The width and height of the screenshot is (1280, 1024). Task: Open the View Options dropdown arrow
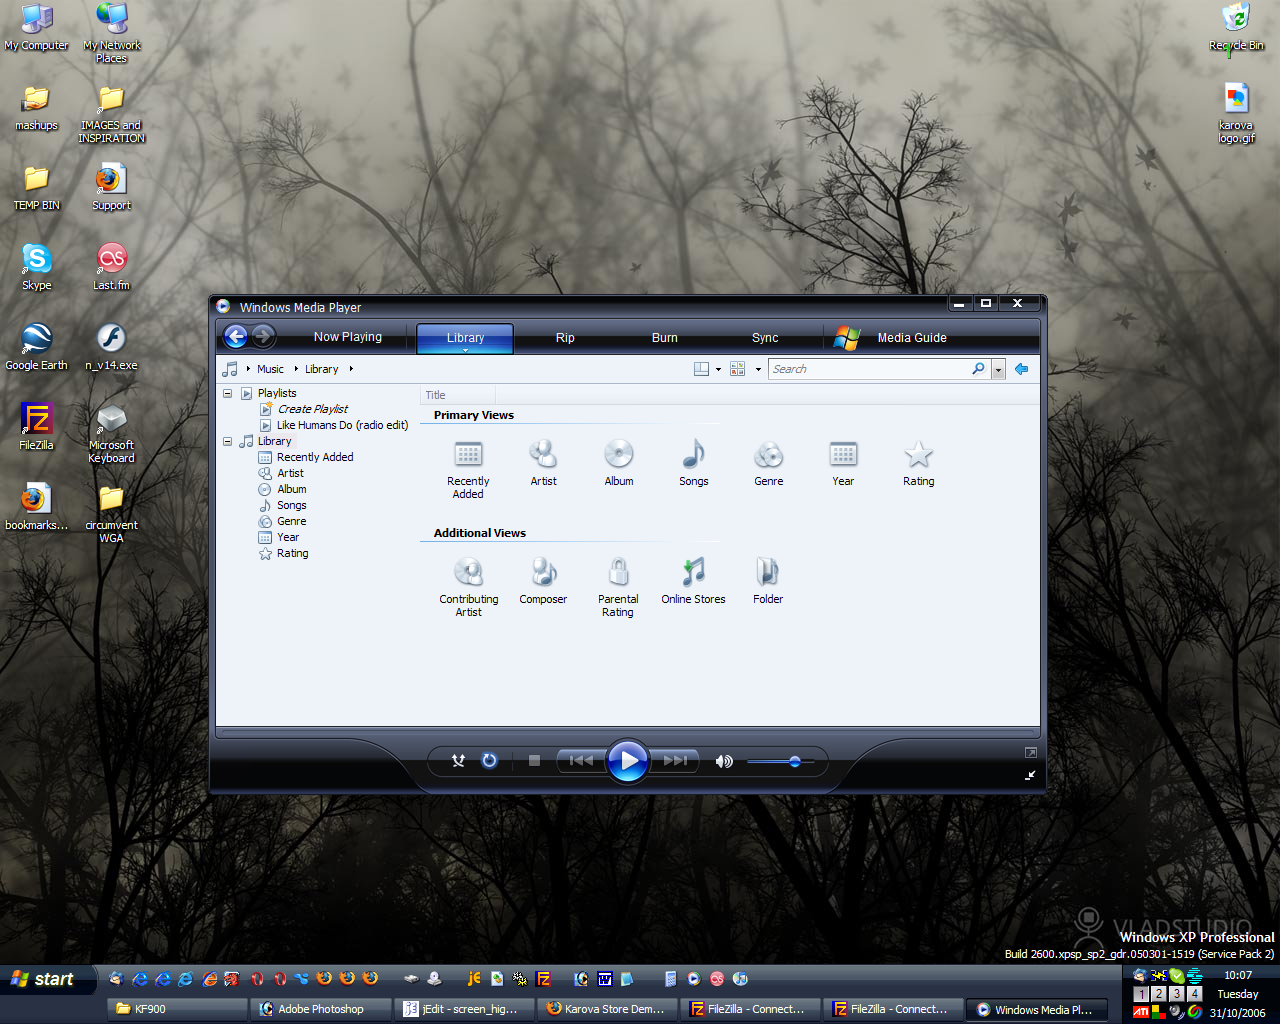[758, 369]
